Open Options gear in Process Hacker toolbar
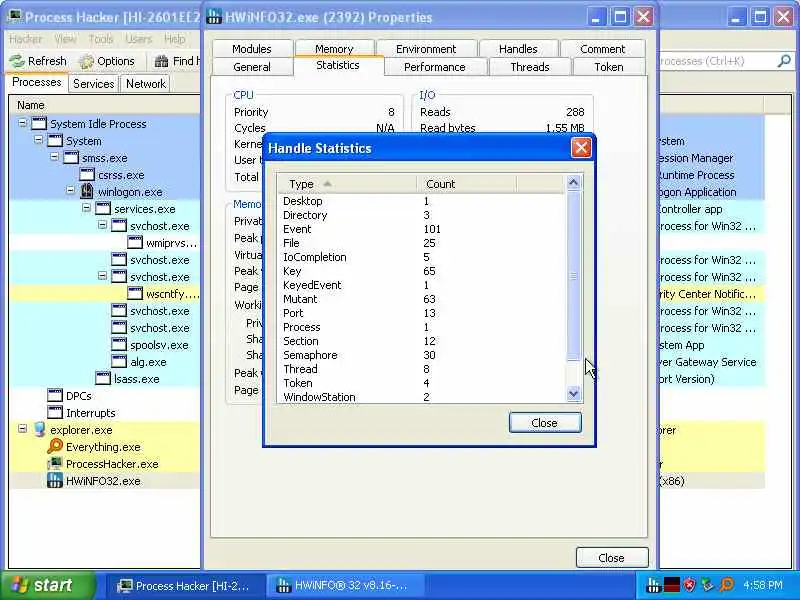The width and height of the screenshot is (800, 600). coord(86,62)
